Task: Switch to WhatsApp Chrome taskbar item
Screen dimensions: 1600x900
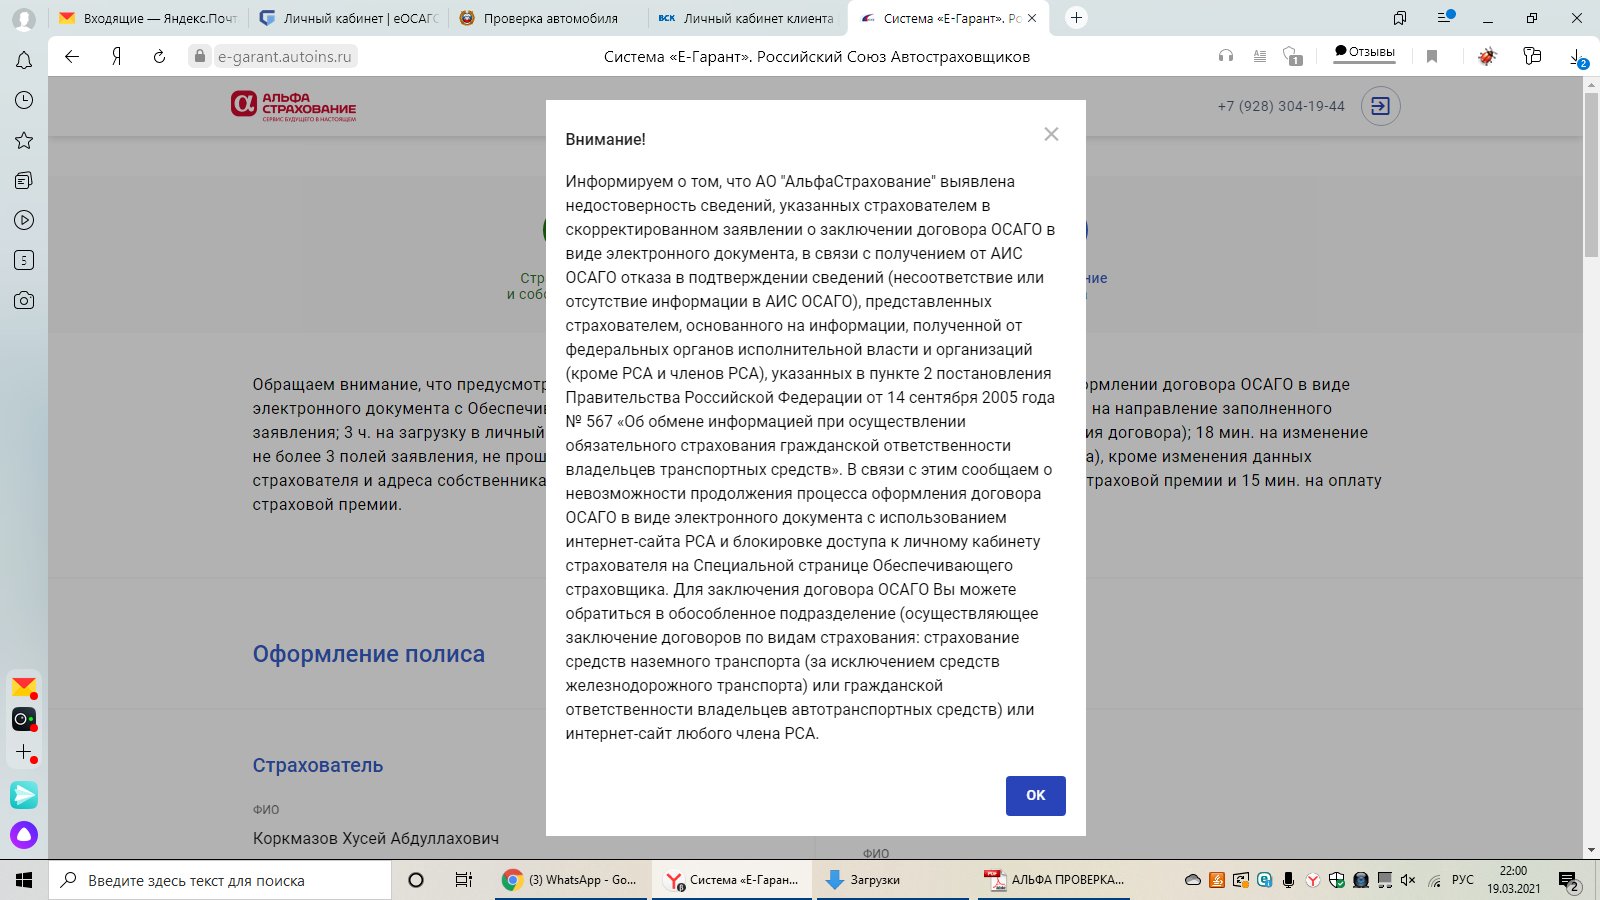Action: [x=572, y=880]
